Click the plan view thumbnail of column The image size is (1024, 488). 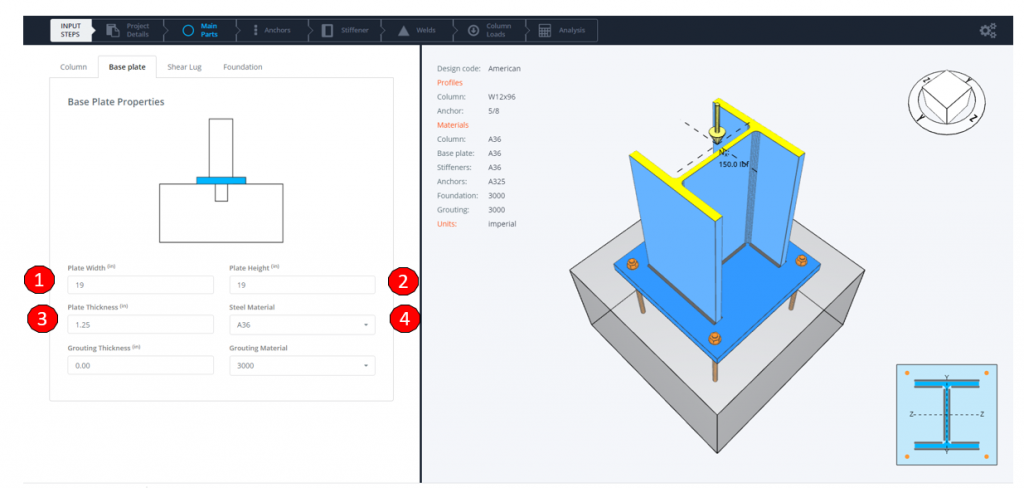(x=945, y=414)
